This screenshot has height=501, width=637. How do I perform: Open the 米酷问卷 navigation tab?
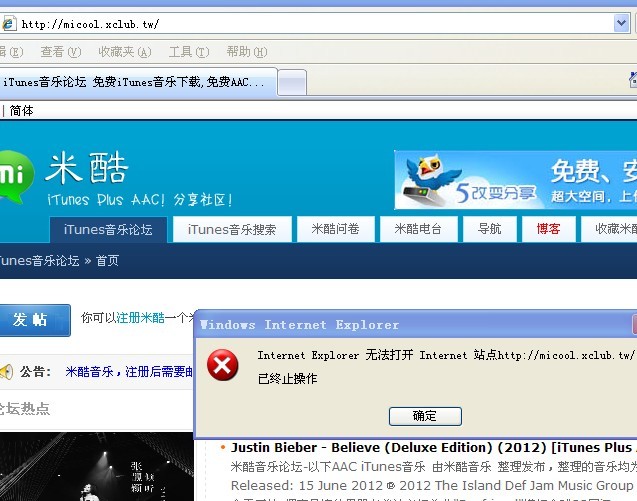(336, 229)
